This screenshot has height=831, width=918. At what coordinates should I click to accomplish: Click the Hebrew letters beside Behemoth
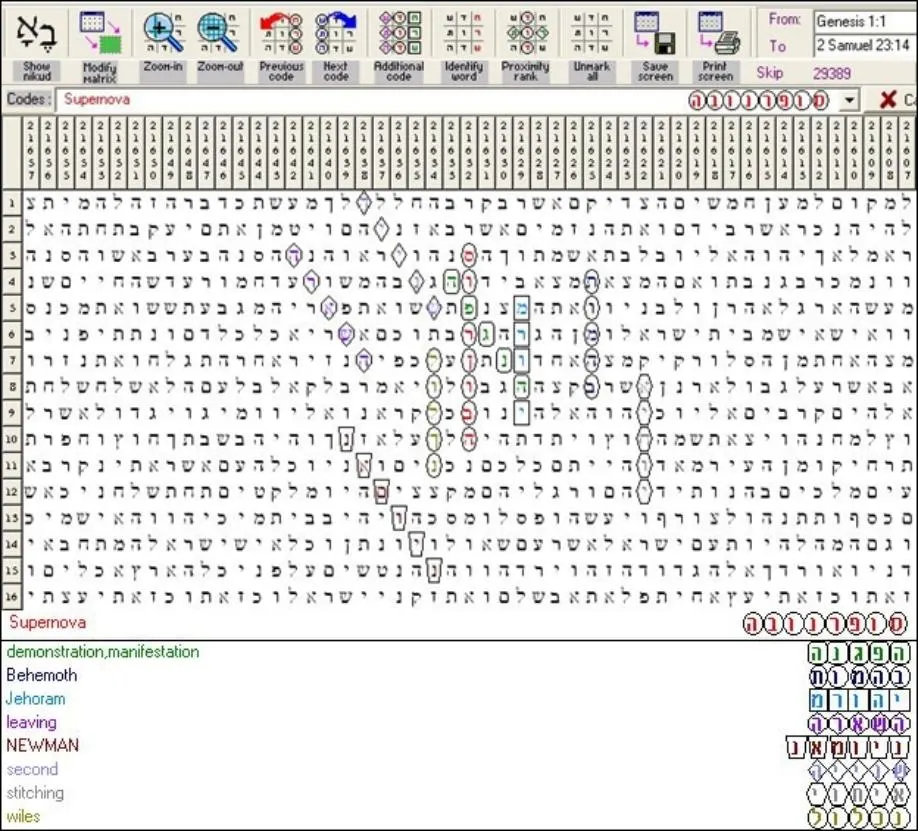tap(859, 676)
